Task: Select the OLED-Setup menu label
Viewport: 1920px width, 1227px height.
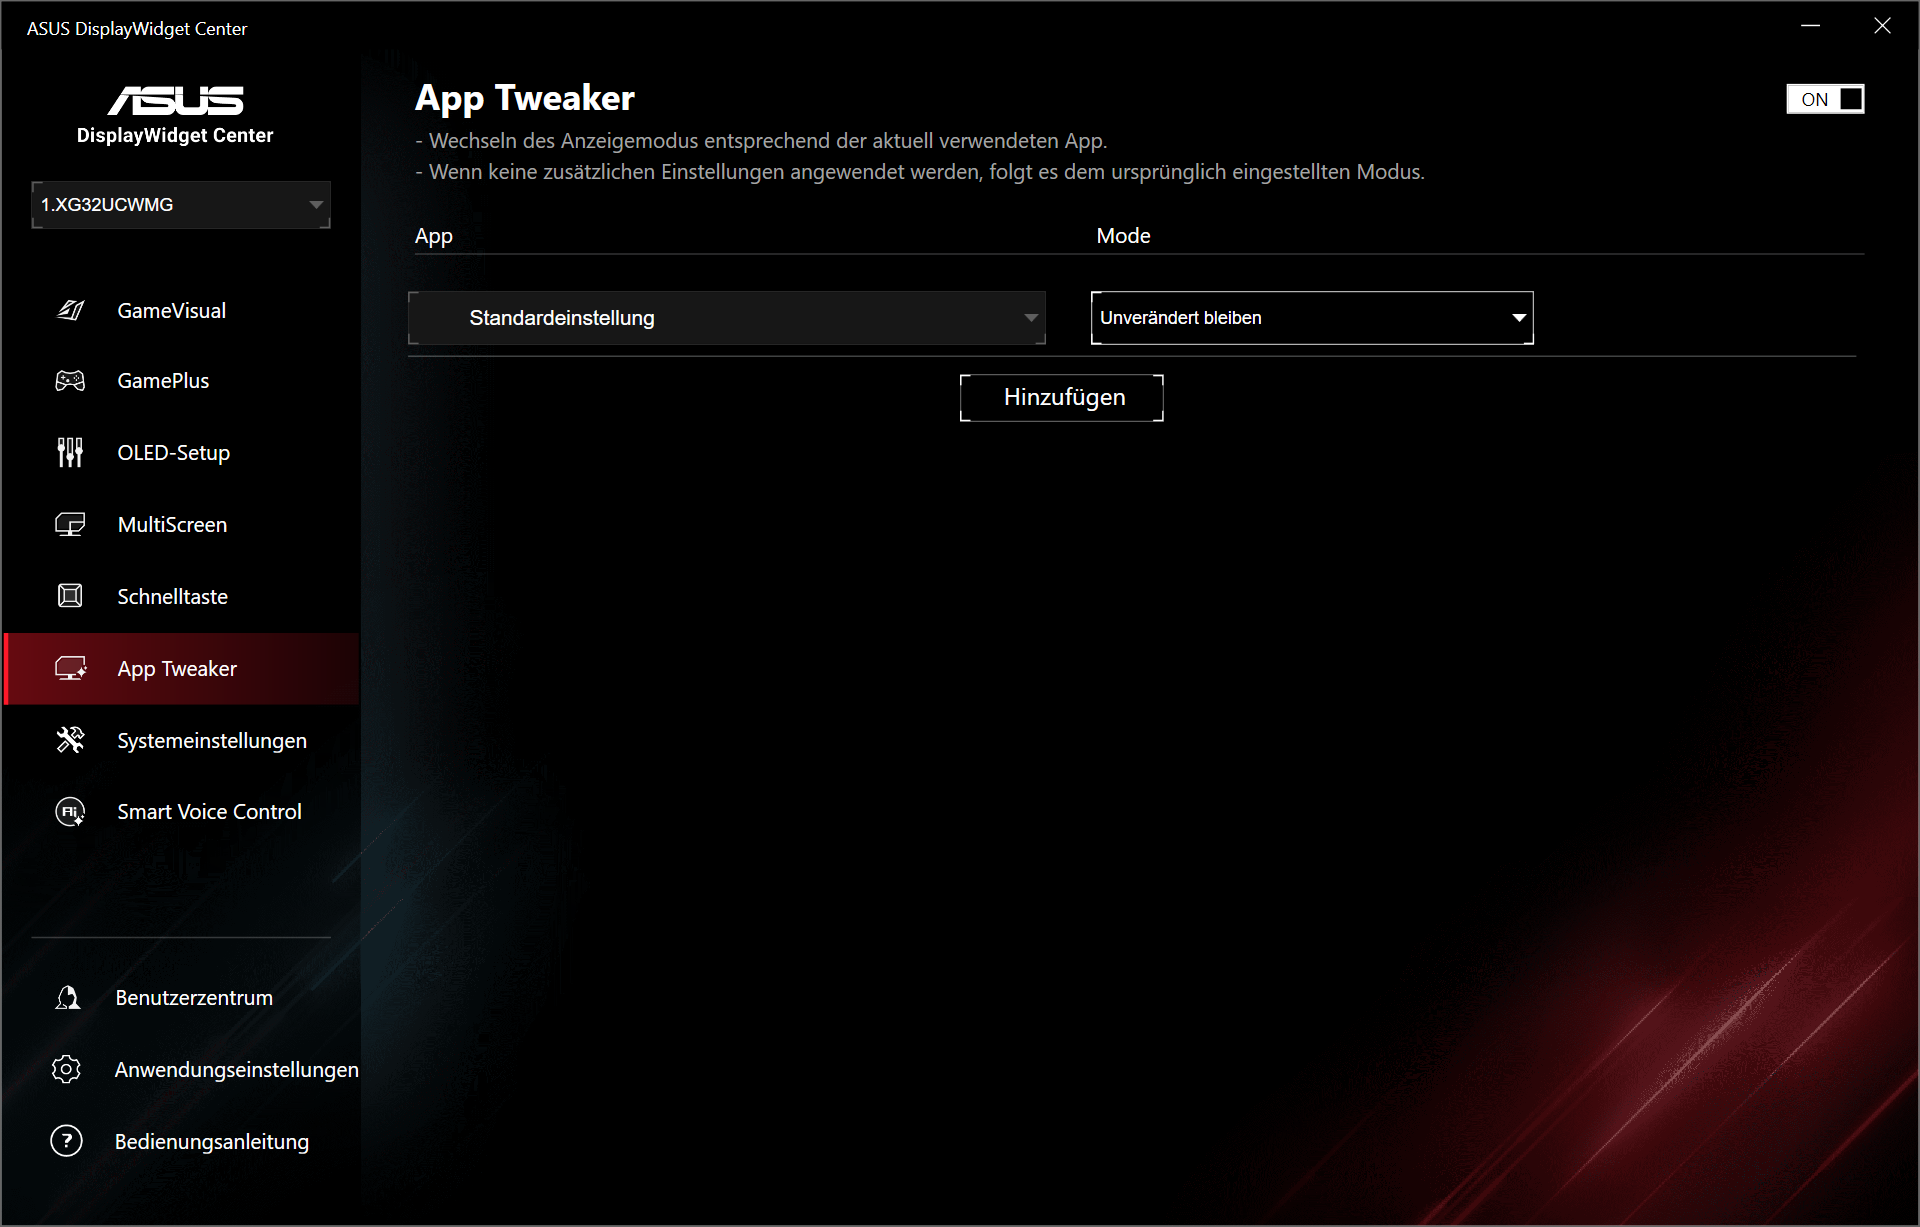Action: coord(174,453)
